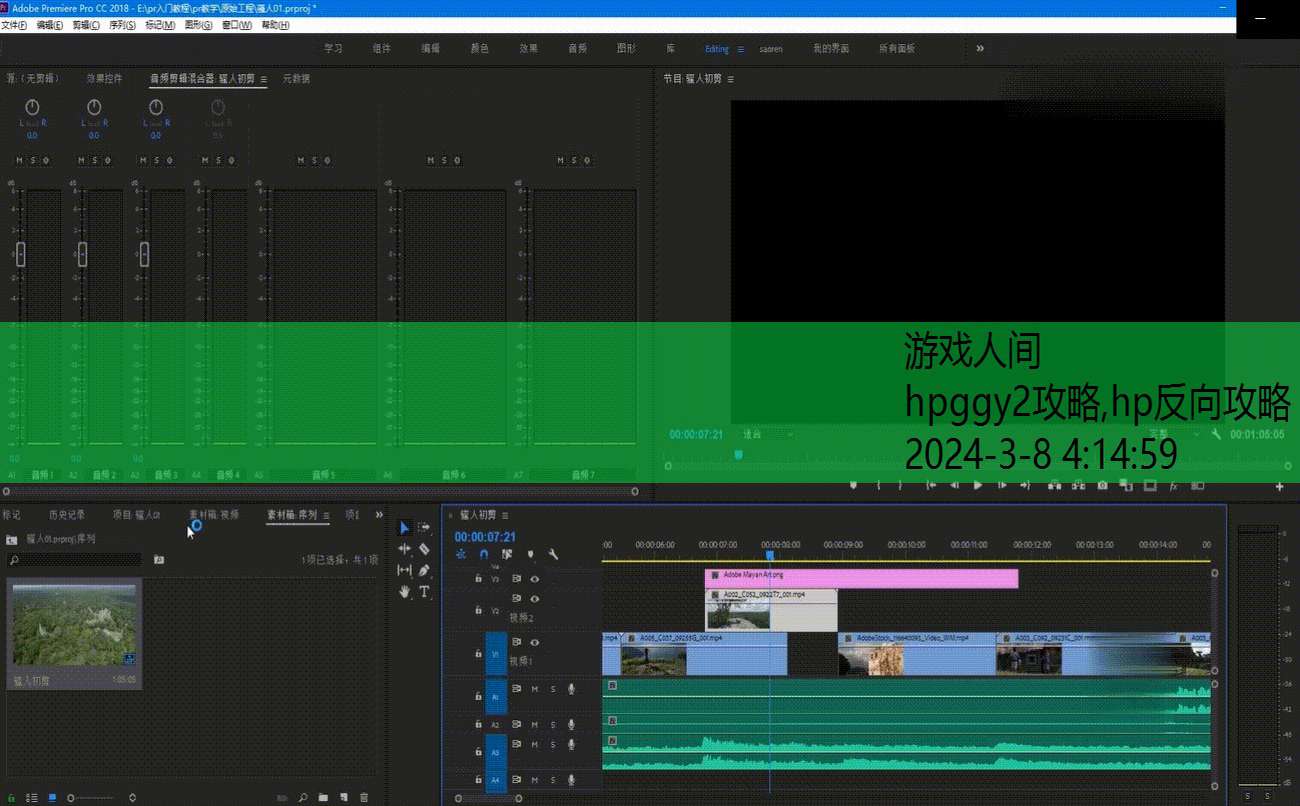The height and width of the screenshot is (806, 1300).
Task: Open audio clip mixer panel menu
Action: click(263, 79)
